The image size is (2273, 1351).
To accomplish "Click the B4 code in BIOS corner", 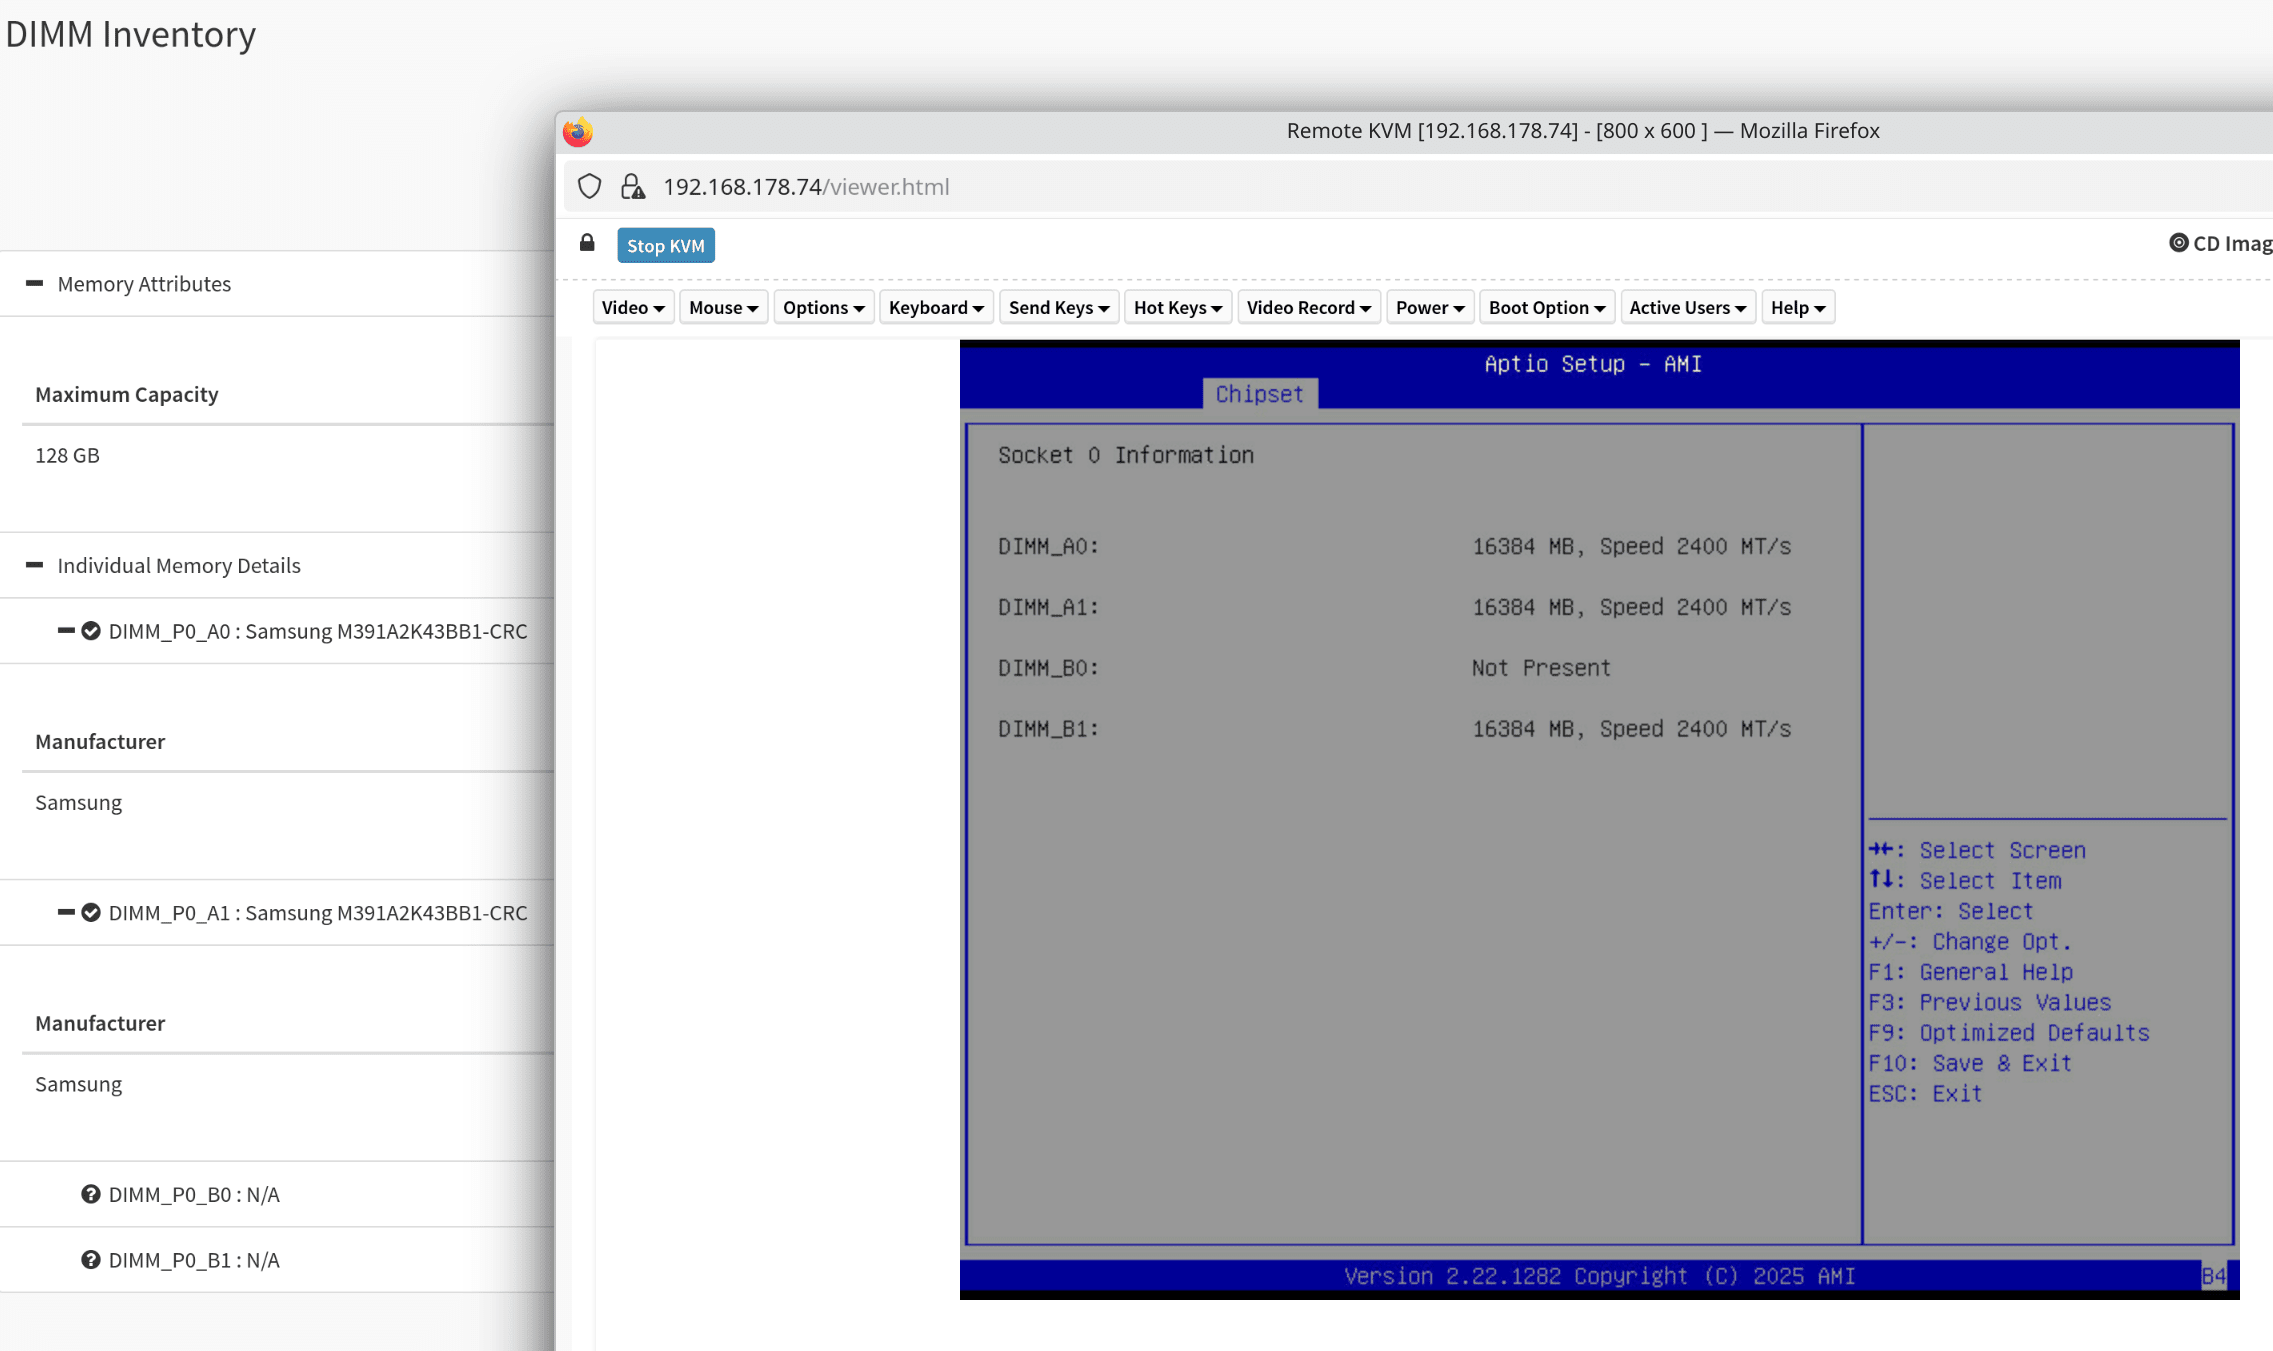I will click(x=2213, y=1276).
